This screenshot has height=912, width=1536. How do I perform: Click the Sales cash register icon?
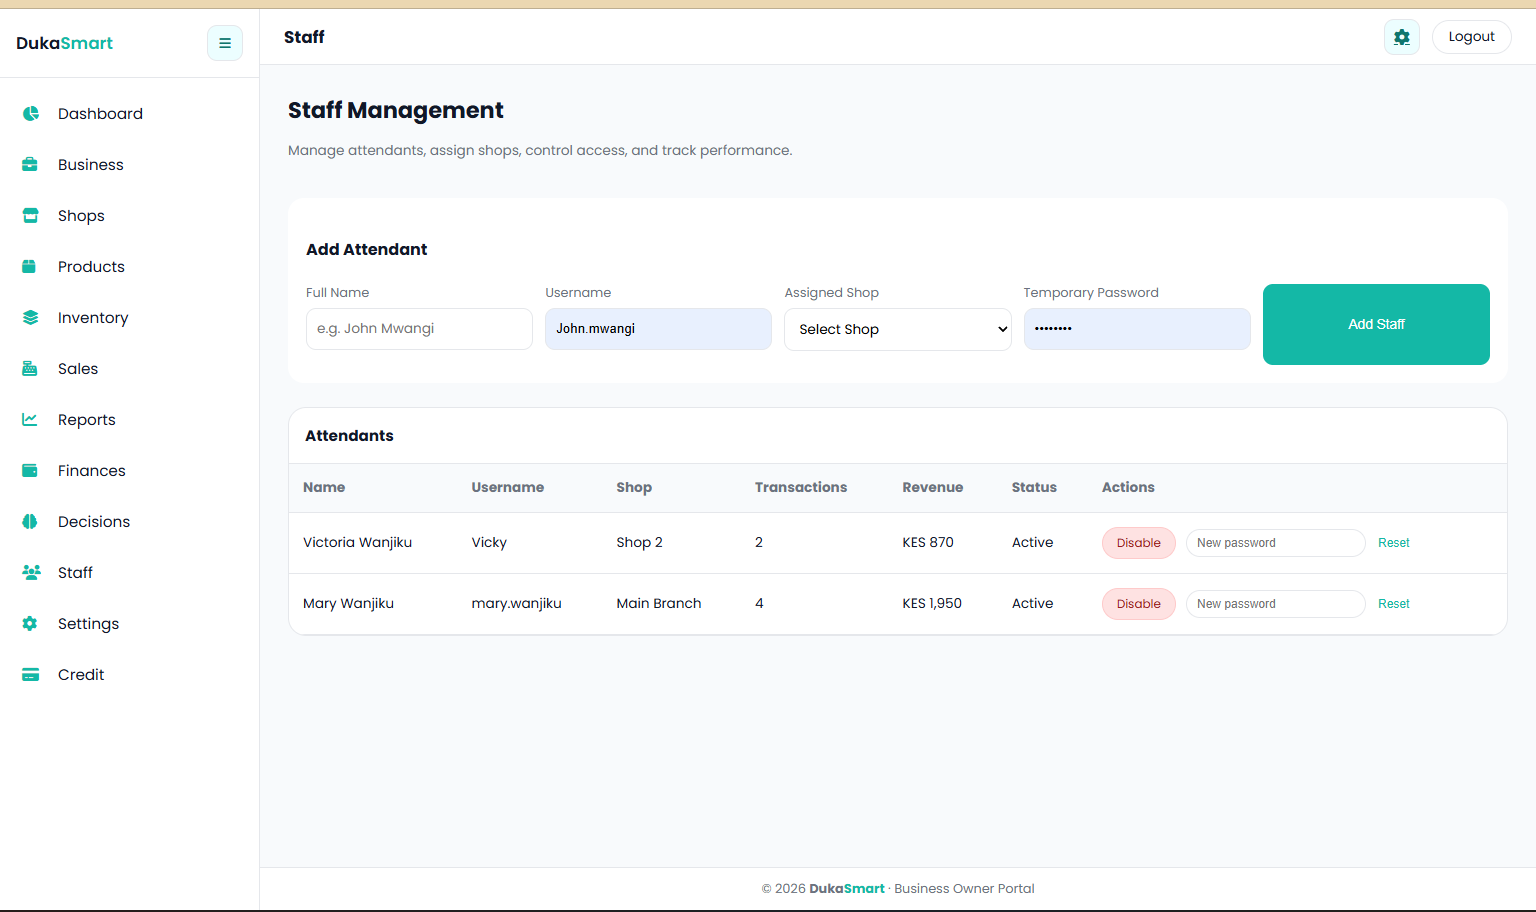pyautogui.click(x=30, y=369)
